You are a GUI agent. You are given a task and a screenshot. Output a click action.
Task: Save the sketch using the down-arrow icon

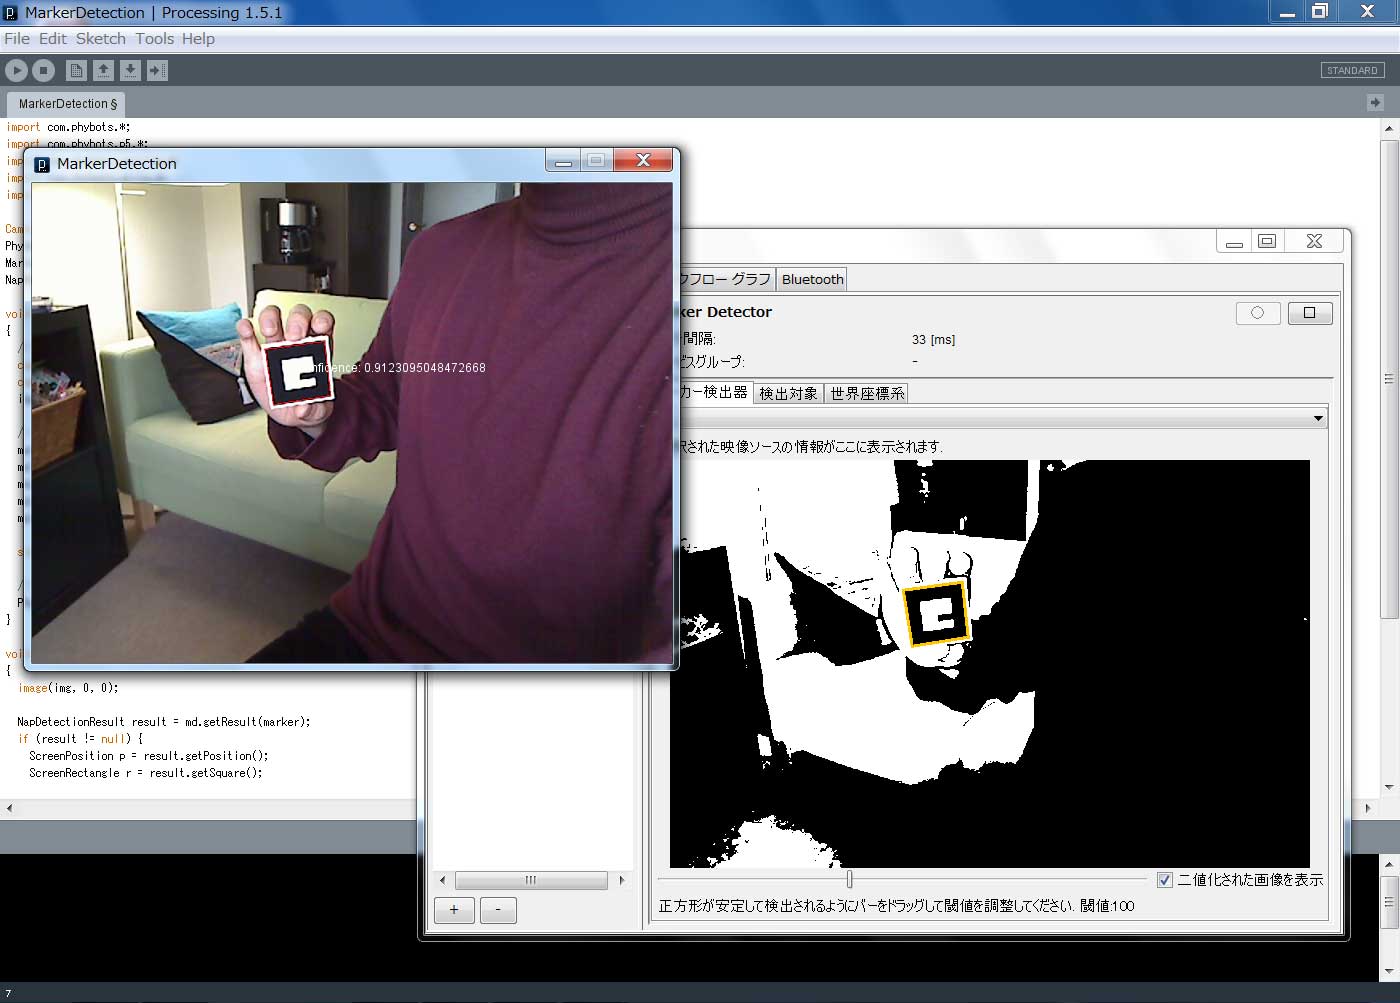coord(130,70)
